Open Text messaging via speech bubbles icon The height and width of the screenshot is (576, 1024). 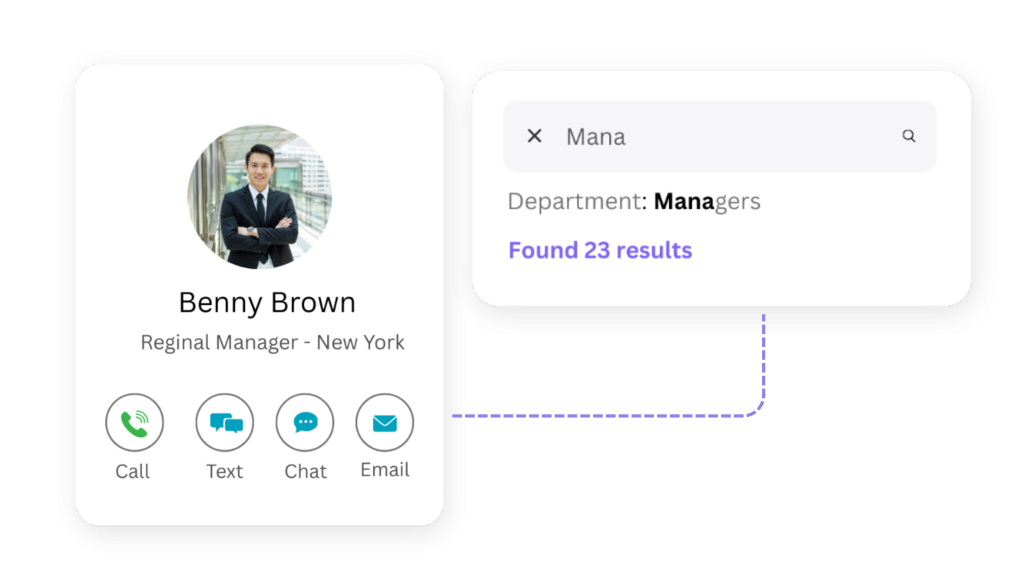[x=225, y=423]
